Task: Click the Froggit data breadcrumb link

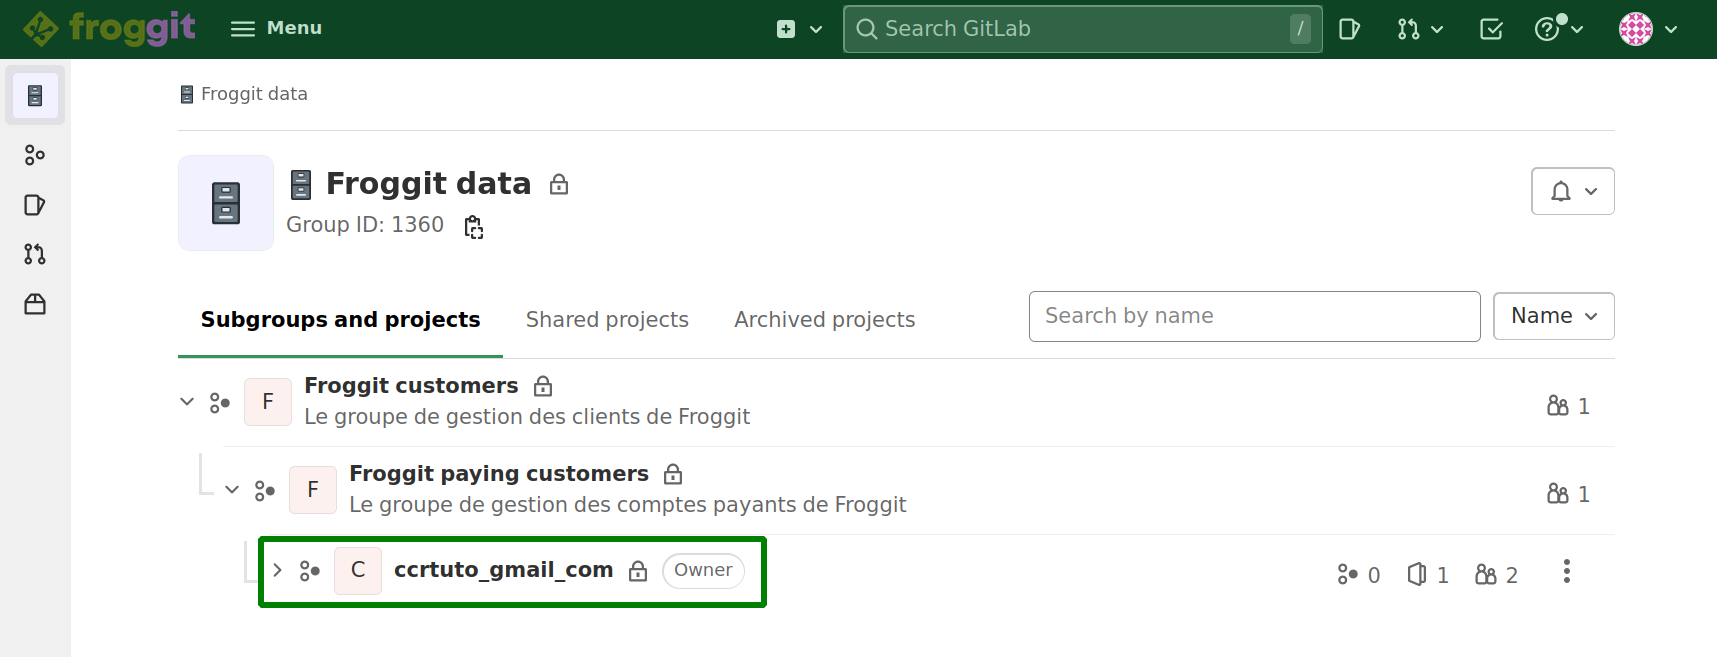Action: tap(254, 94)
